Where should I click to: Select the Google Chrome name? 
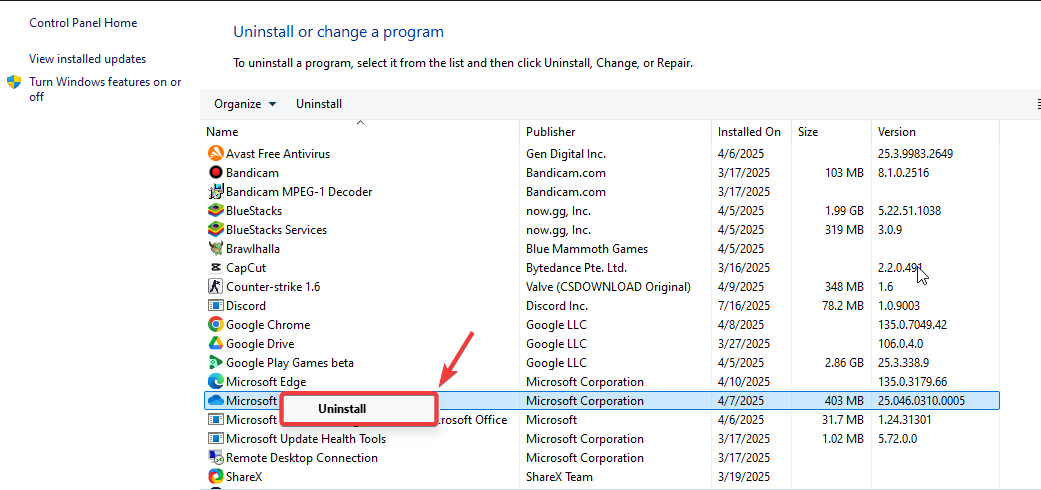268,325
